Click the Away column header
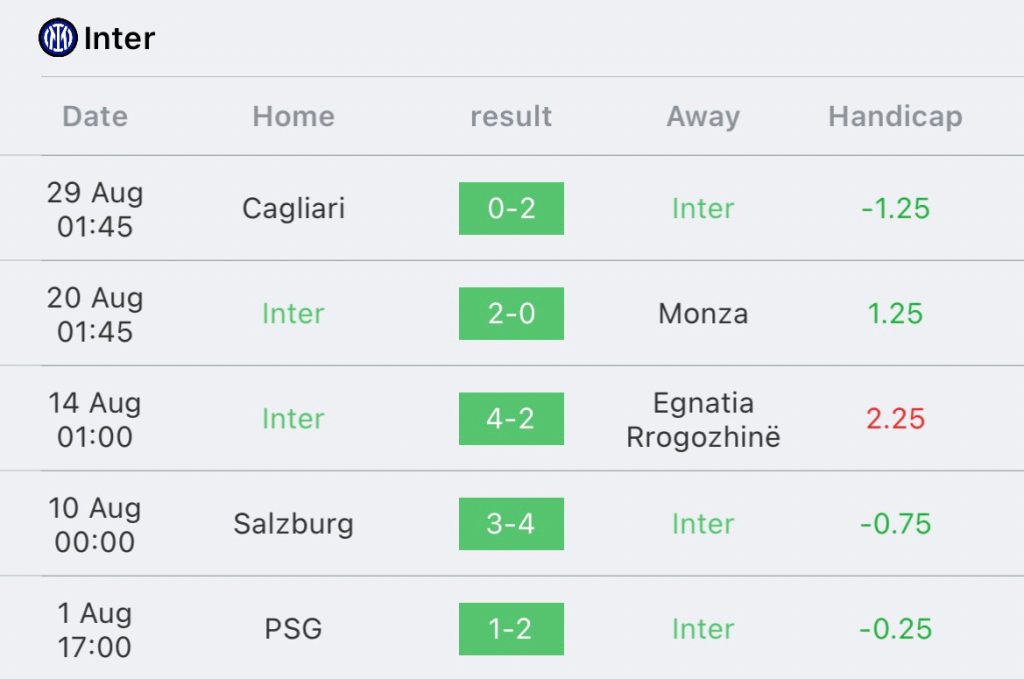The image size is (1024, 679). tap(703, 116)
